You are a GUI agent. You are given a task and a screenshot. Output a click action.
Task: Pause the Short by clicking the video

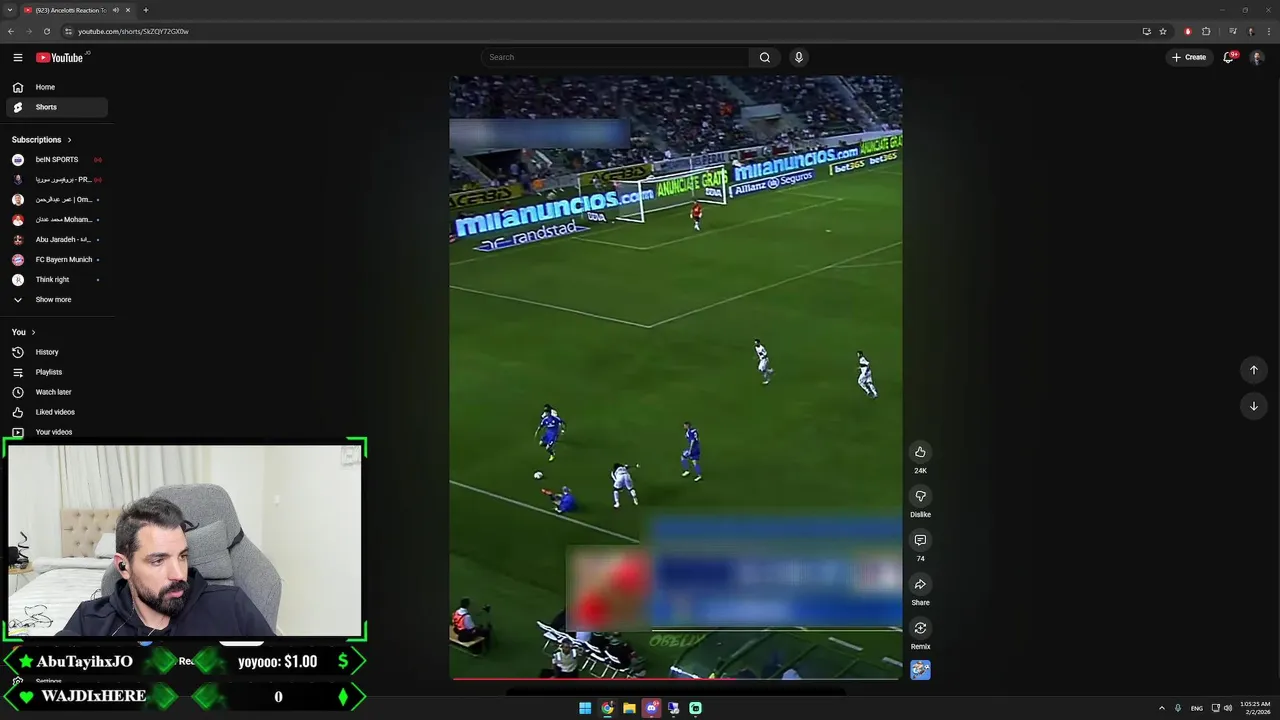pos(676,378)
